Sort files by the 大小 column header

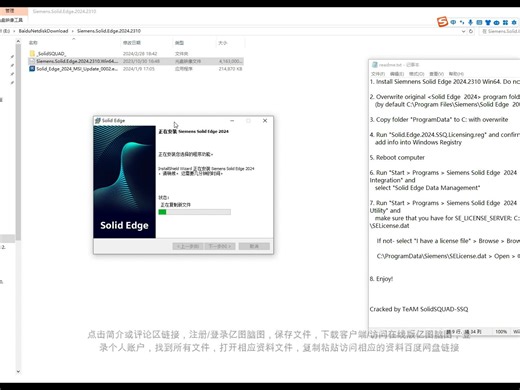point(223,43)
